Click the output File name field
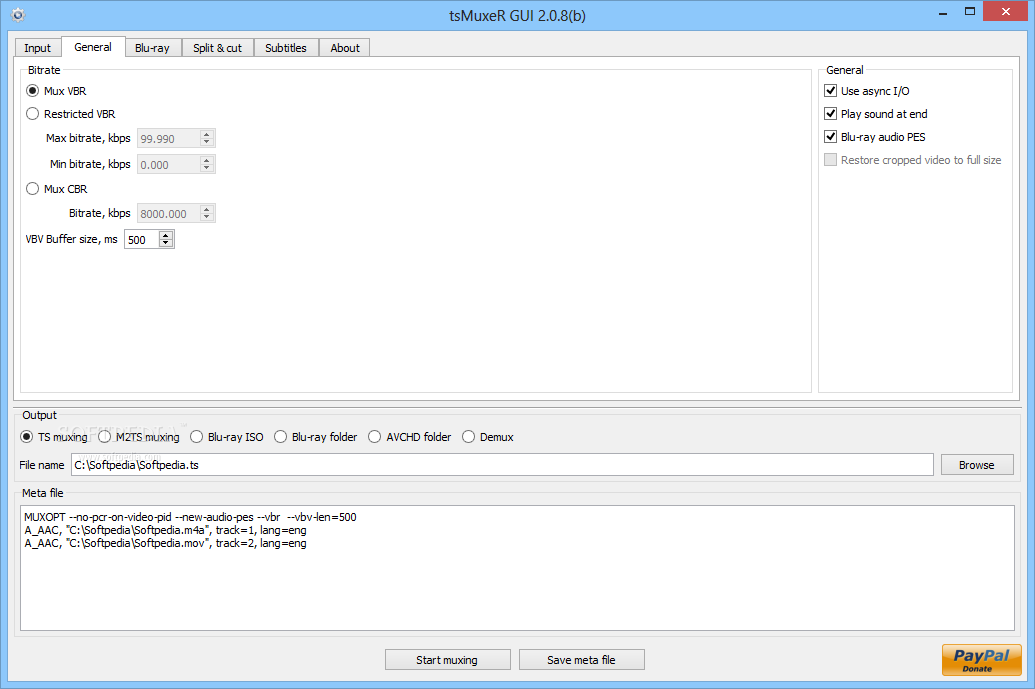This screenshot has height=689, width=1035. [502, 465]
